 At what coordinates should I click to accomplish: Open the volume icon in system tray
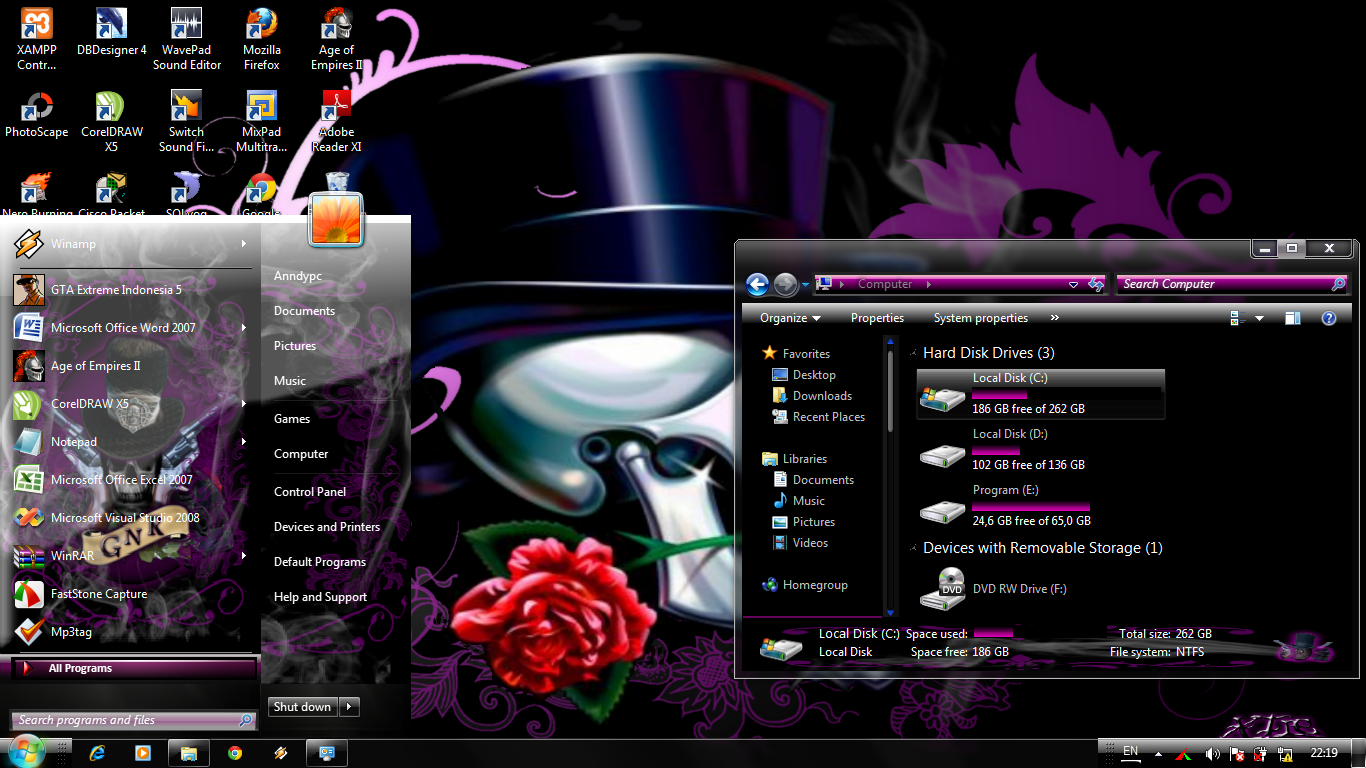1212,754
